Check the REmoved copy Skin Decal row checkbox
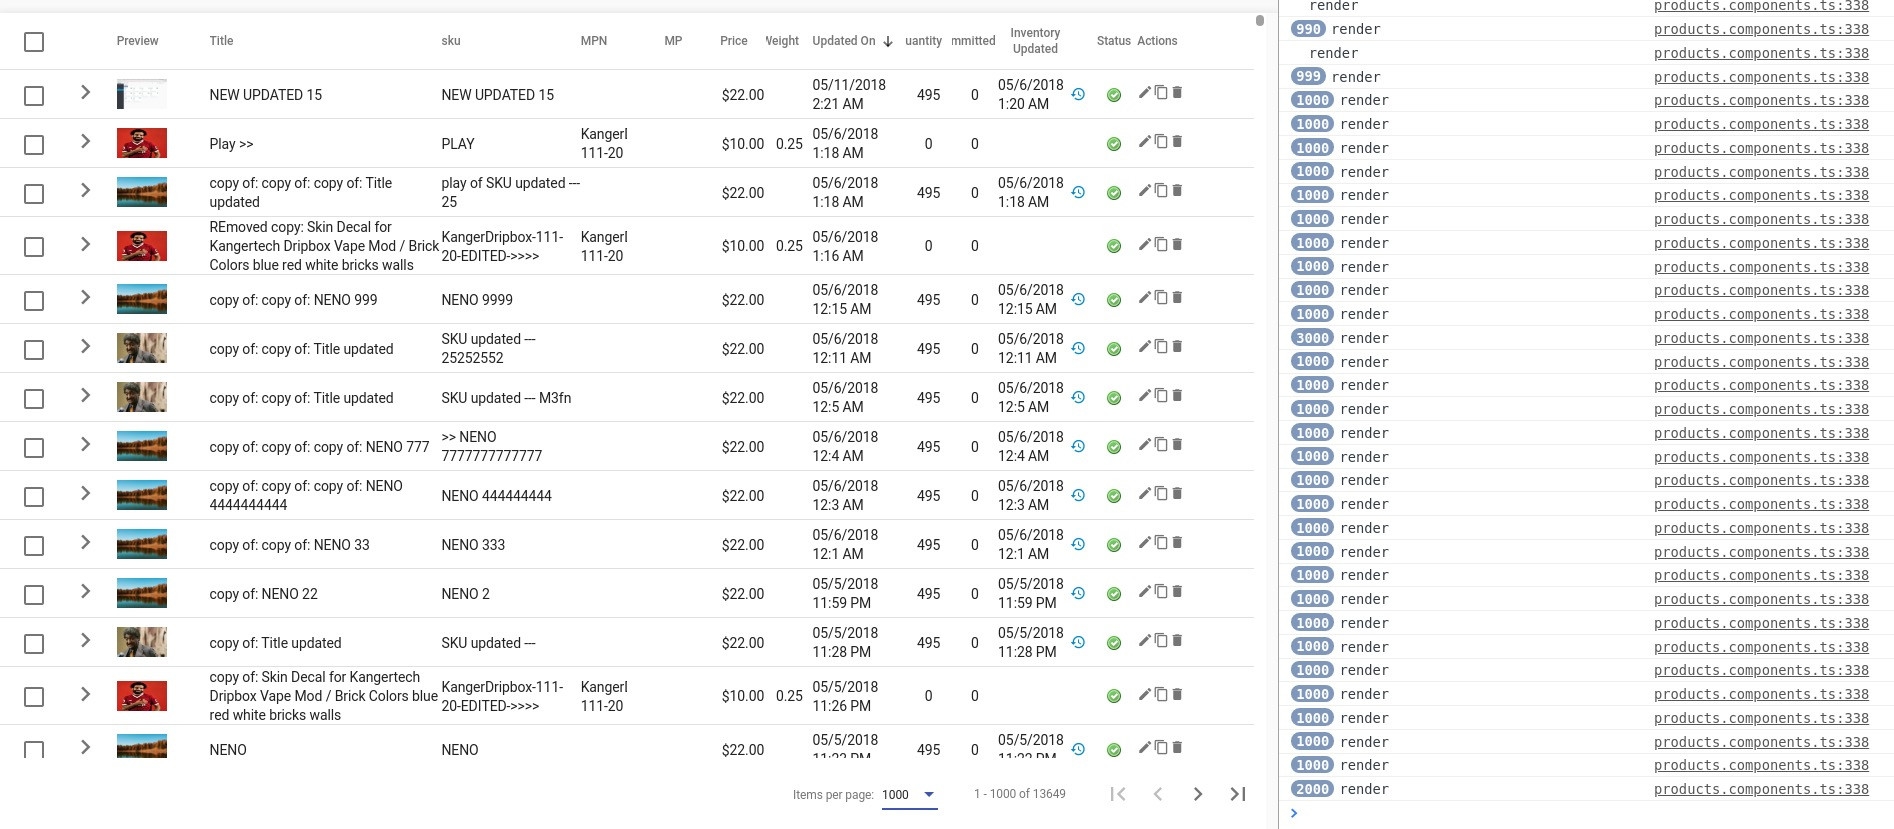This screenshot has width=1894, height=829. 34,246
